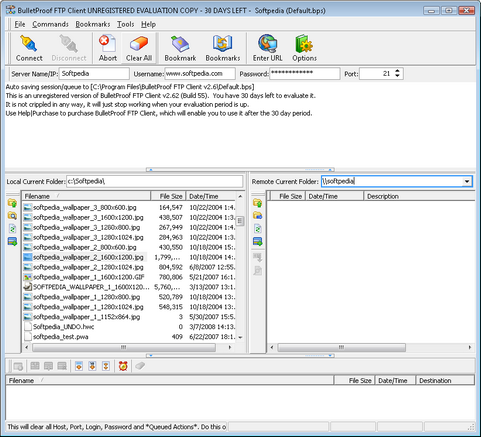Open the Commands menu
The height and width of the screenshot is (437, 481).
[50, 24]
